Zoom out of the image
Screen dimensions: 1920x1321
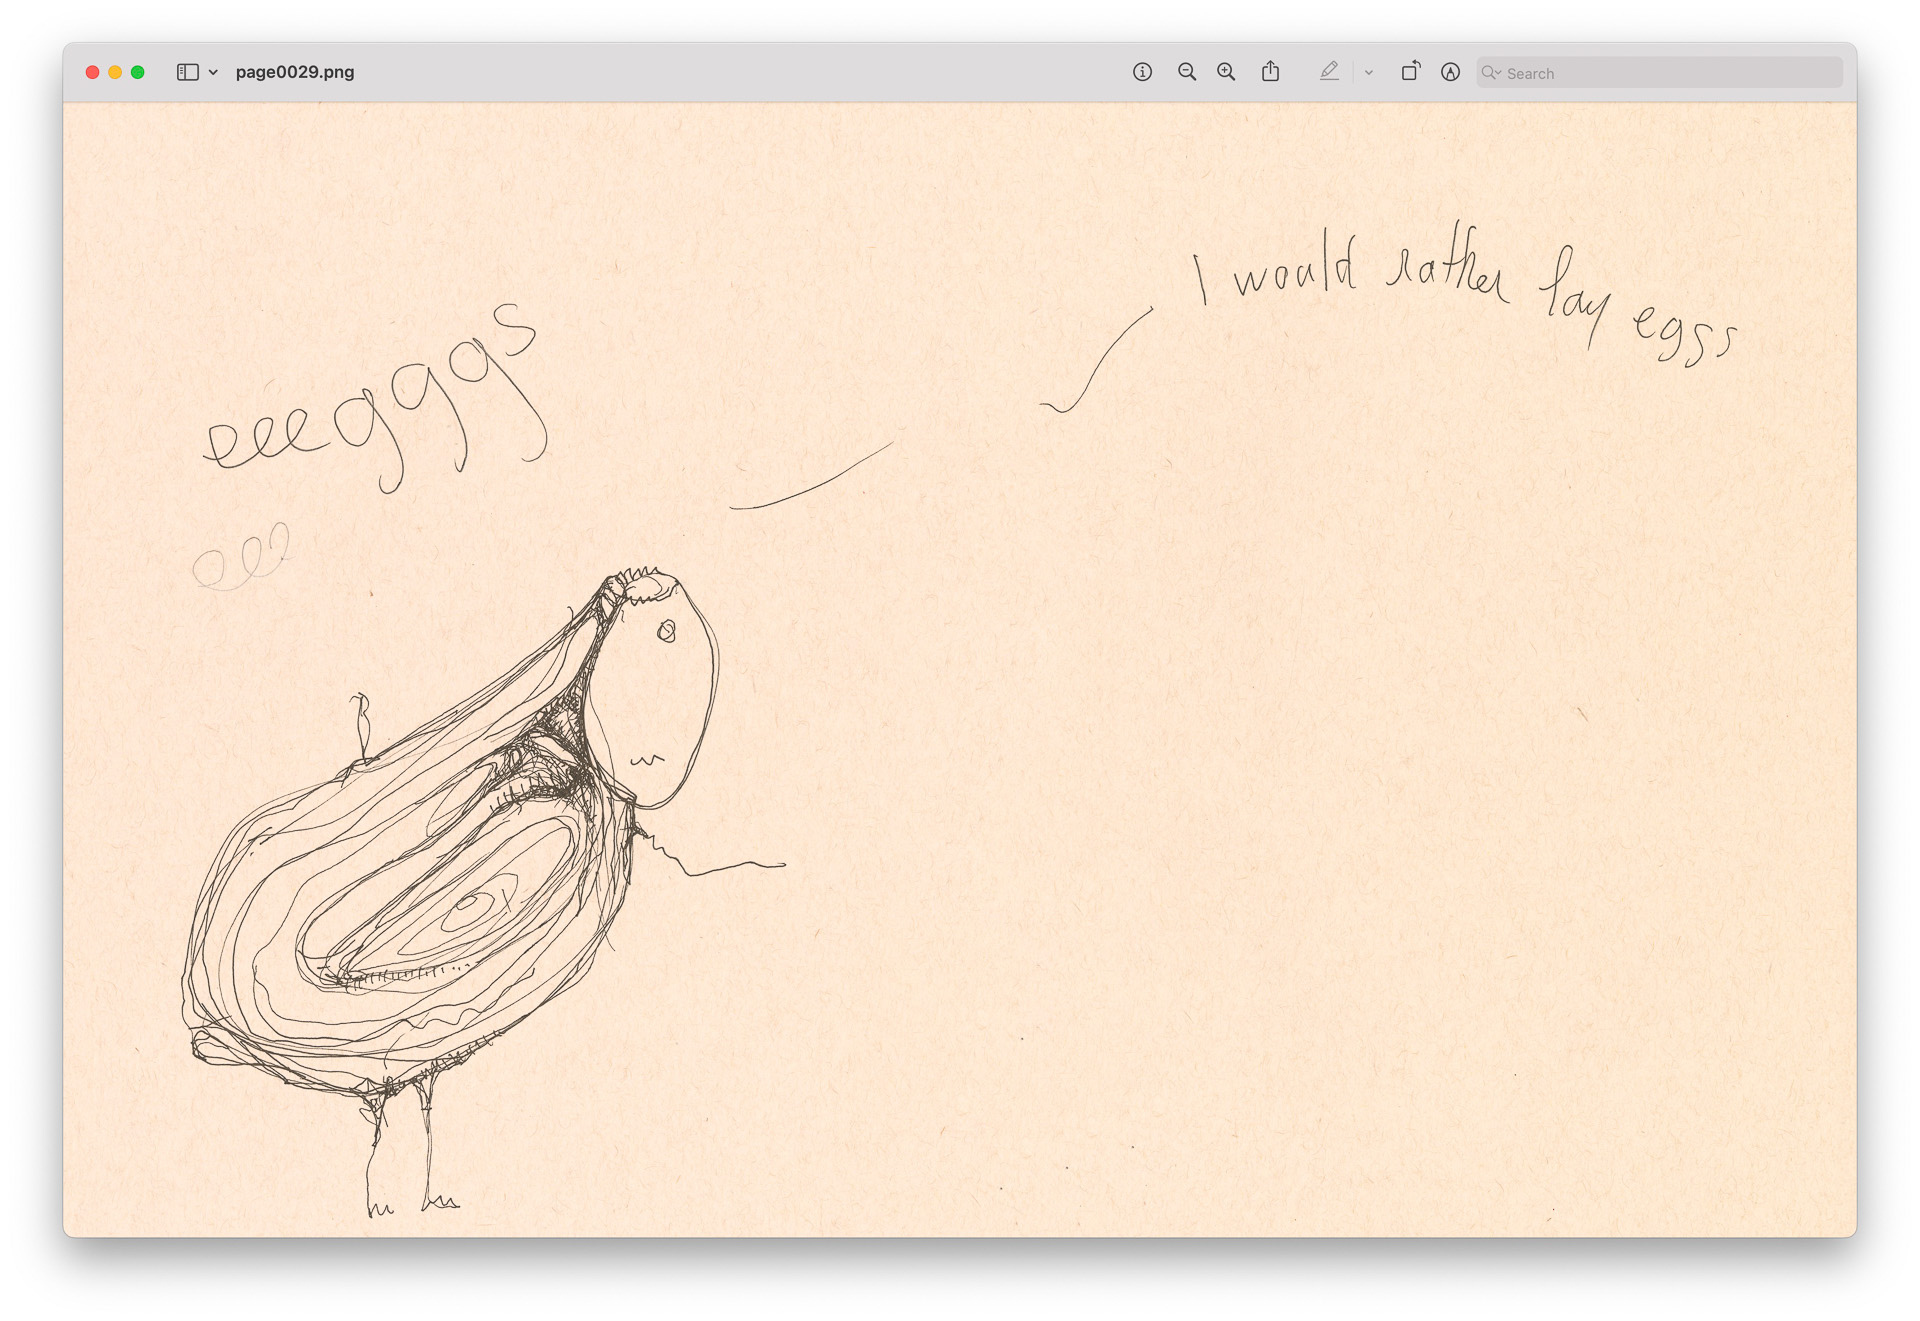click(1186, 71)
